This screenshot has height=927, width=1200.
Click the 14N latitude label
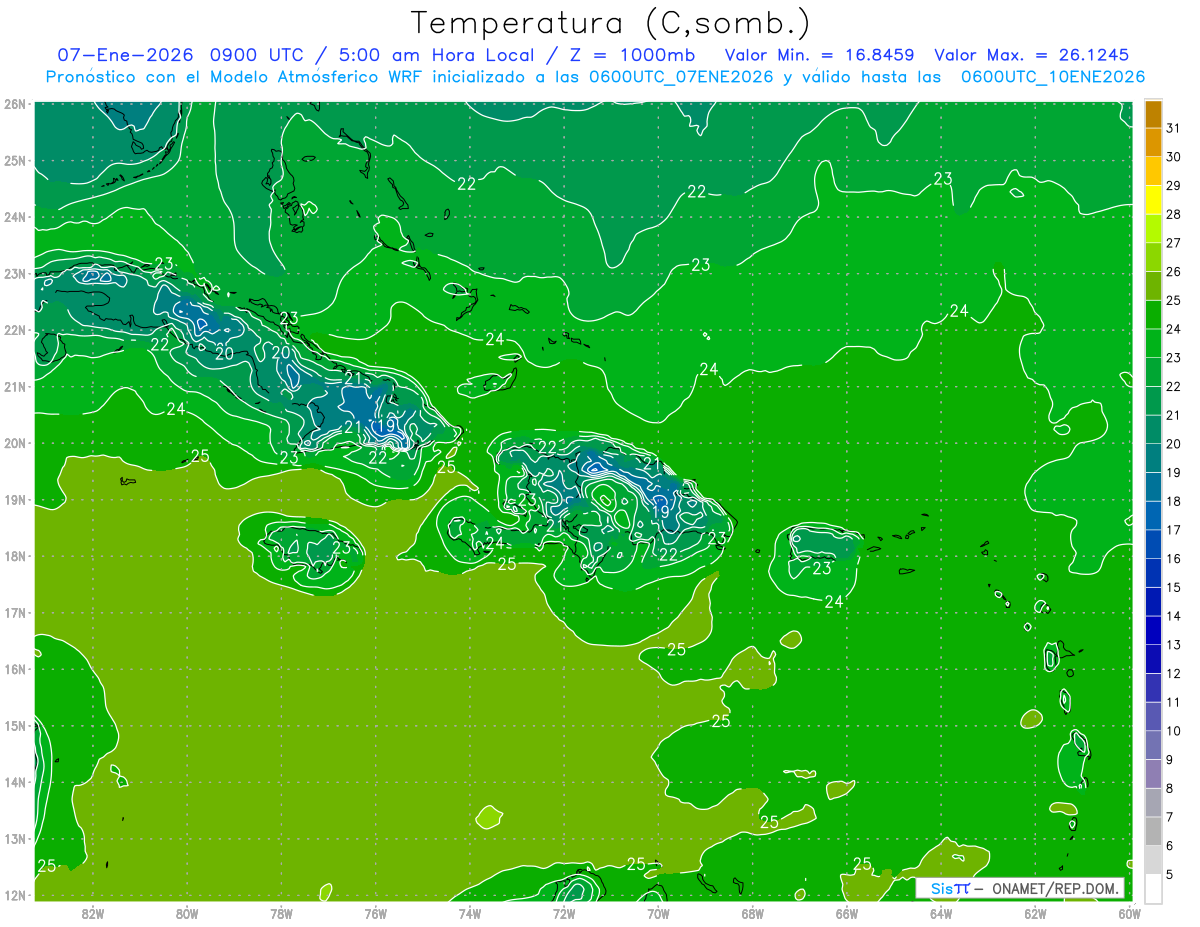click(14, 782)
